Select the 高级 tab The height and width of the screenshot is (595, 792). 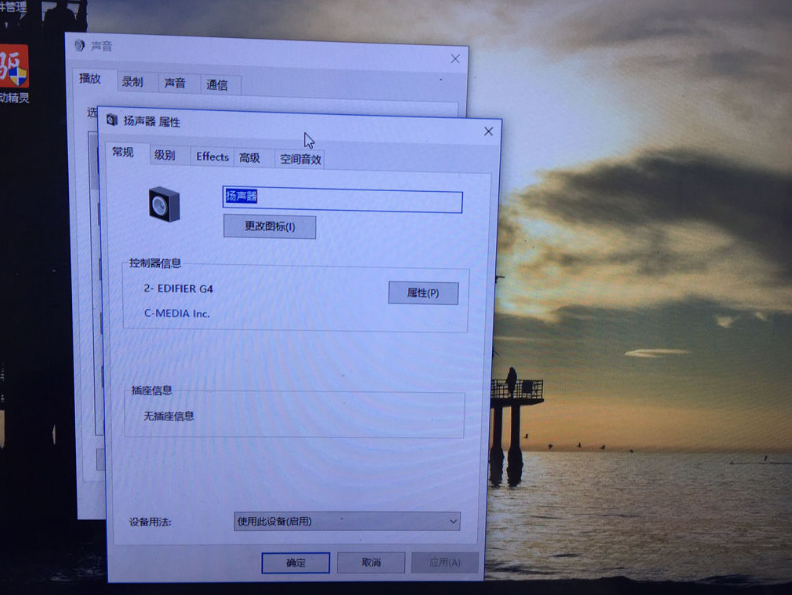(249, 158)
